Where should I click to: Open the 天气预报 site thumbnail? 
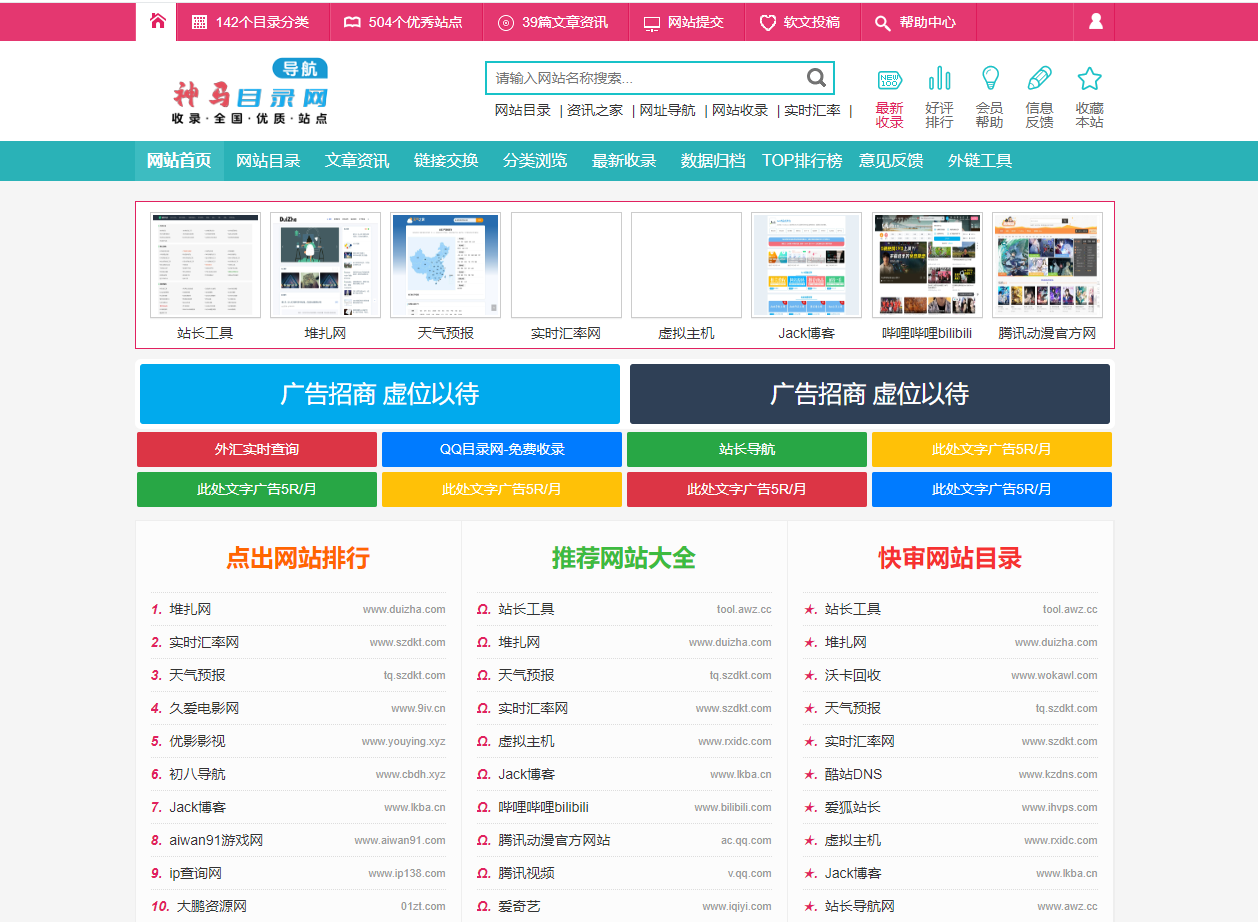445,265
